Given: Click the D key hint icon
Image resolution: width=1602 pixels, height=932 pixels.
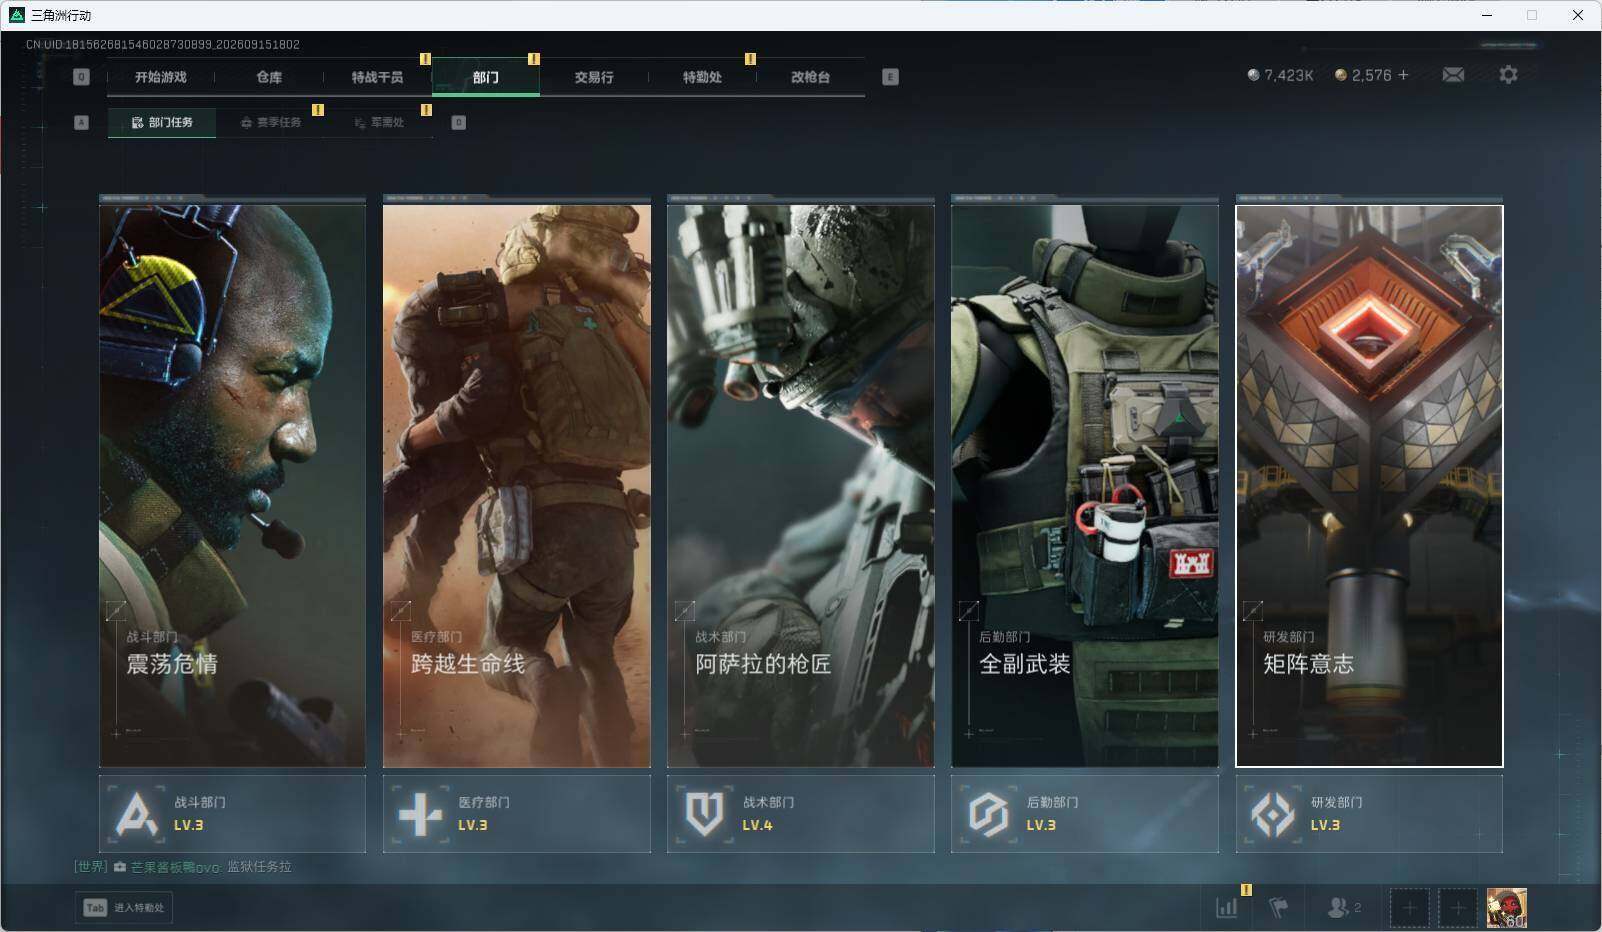Looking at the screenshot, I should [458, 123].
